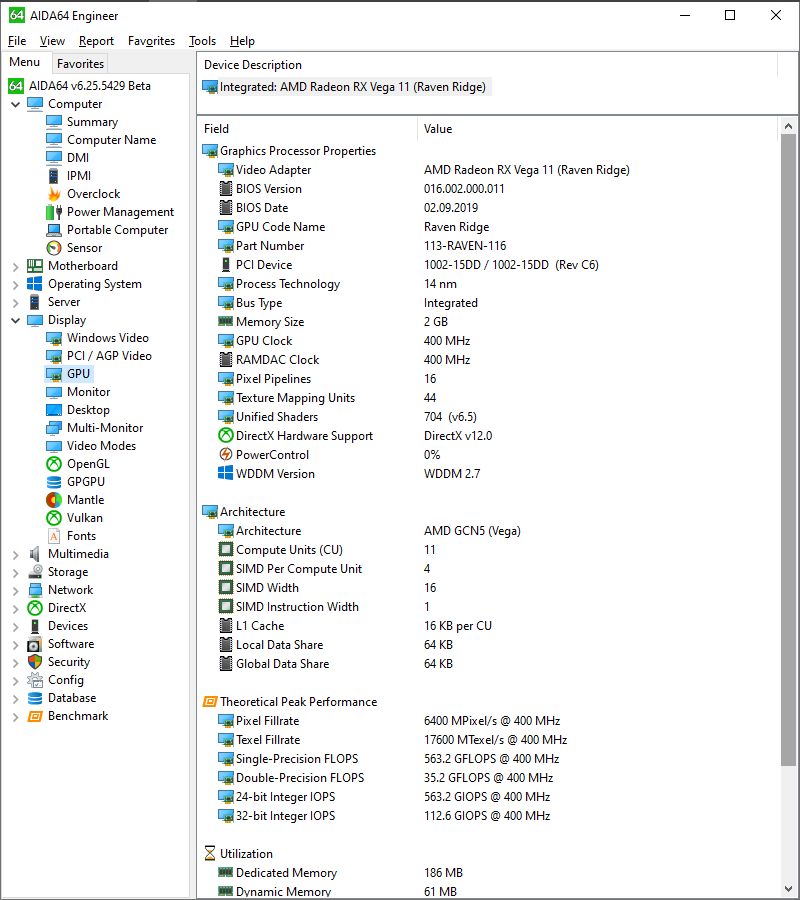The width and height of the screenshot is (800, 900).
Task: Select the integrated Radeon RX Vega 11 device
Action: pyautogui.click(x=347, y=87)
